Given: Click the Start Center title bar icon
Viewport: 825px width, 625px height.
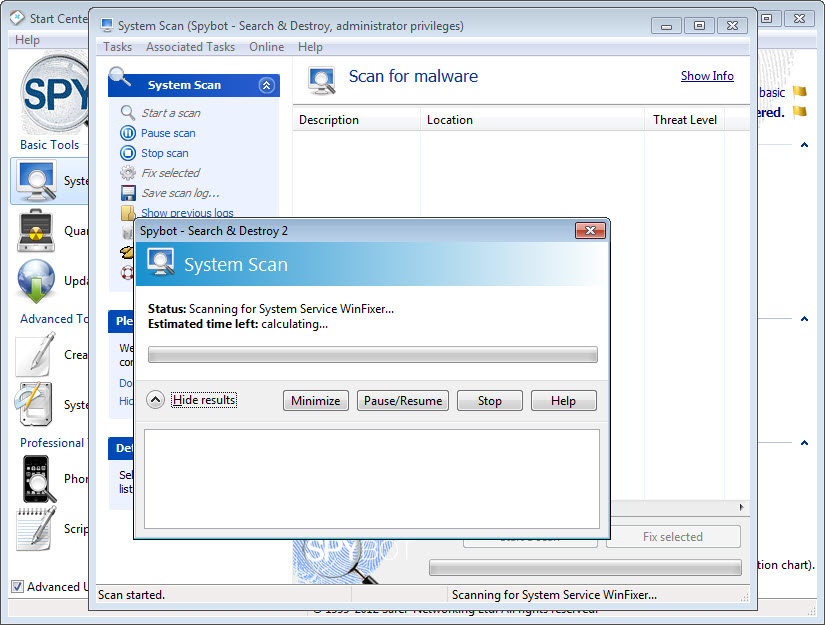Looking at the screenshot, I should [17, 18].
